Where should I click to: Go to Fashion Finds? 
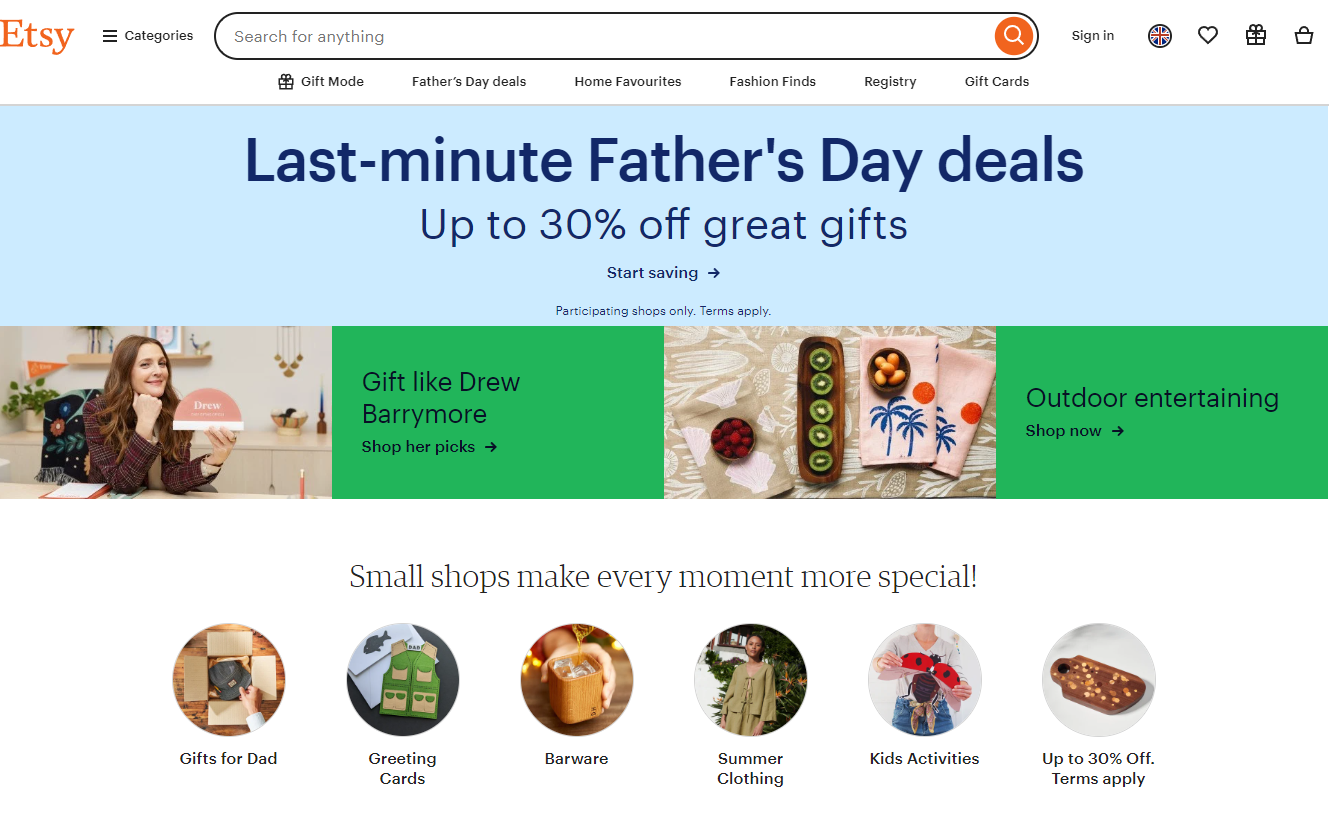pyautogui.click(x=773, y=82)
